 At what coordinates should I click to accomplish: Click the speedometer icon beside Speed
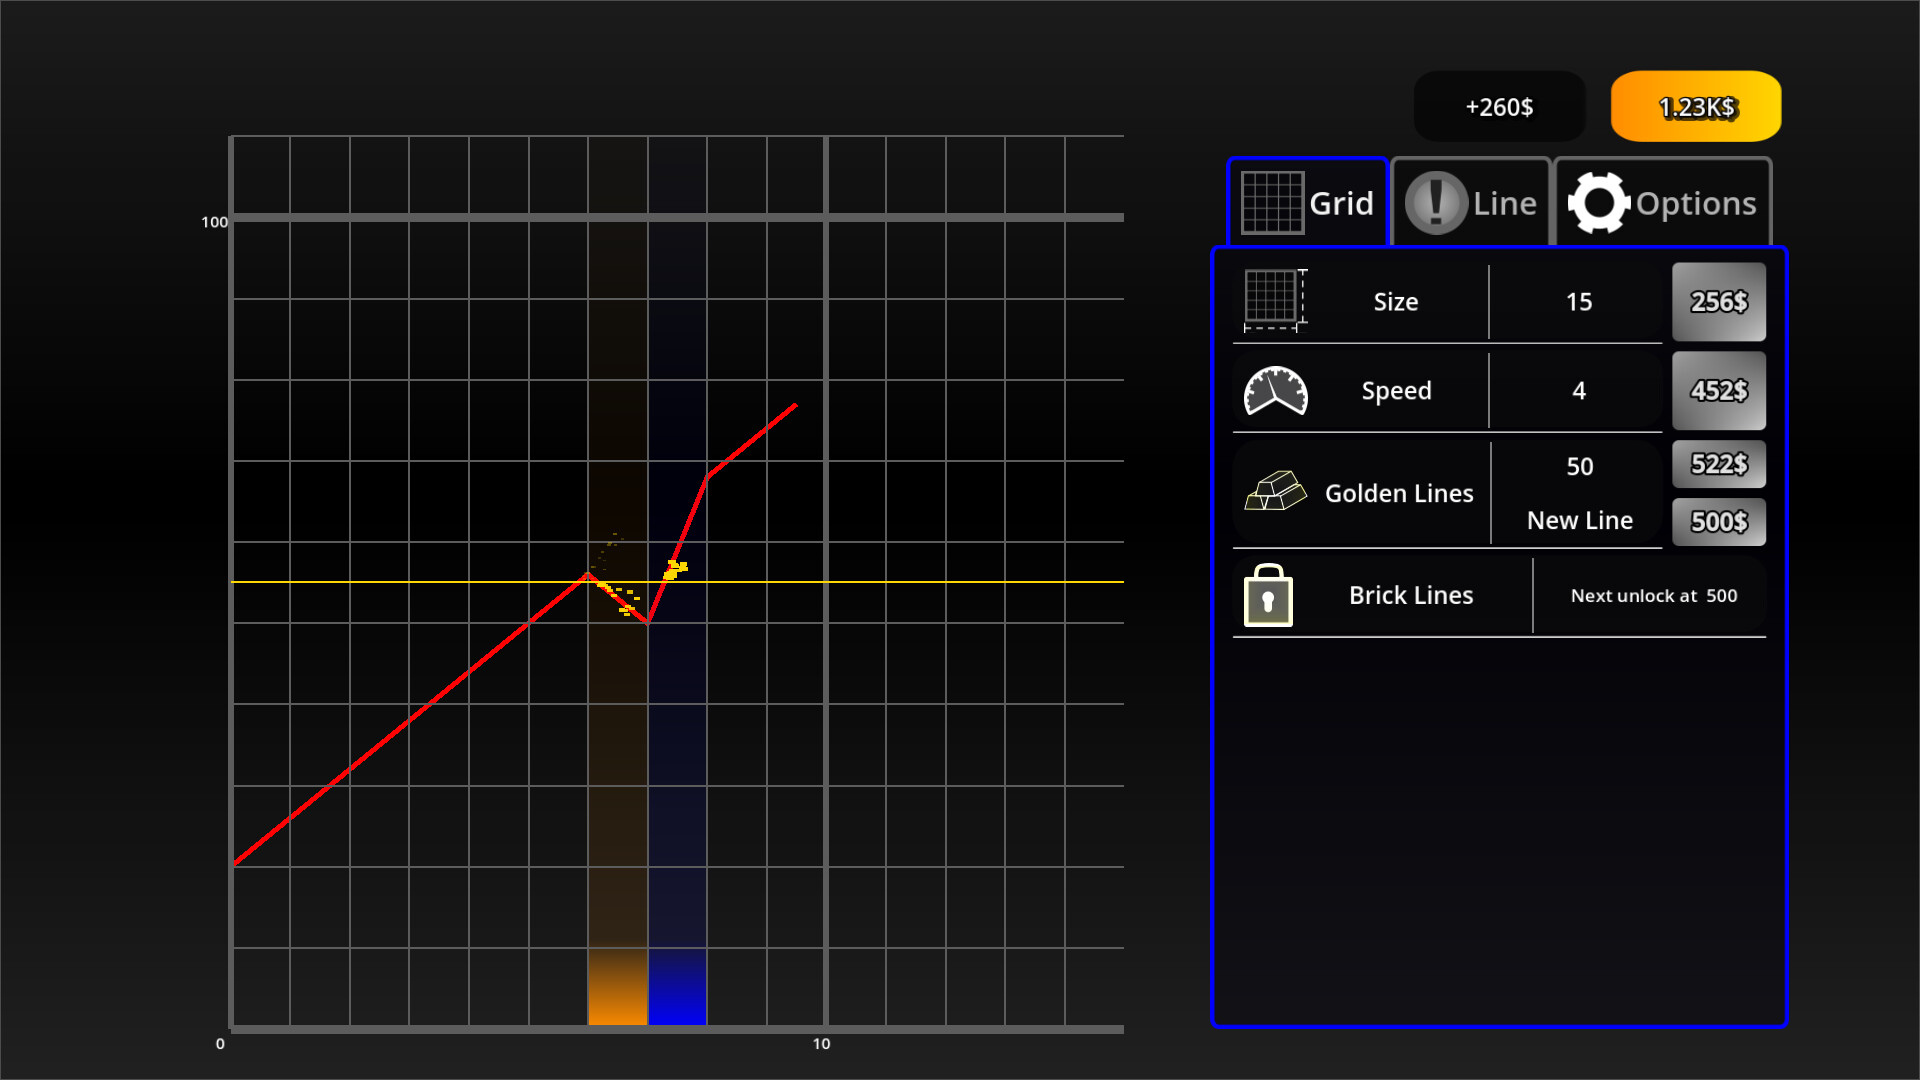1275,391
